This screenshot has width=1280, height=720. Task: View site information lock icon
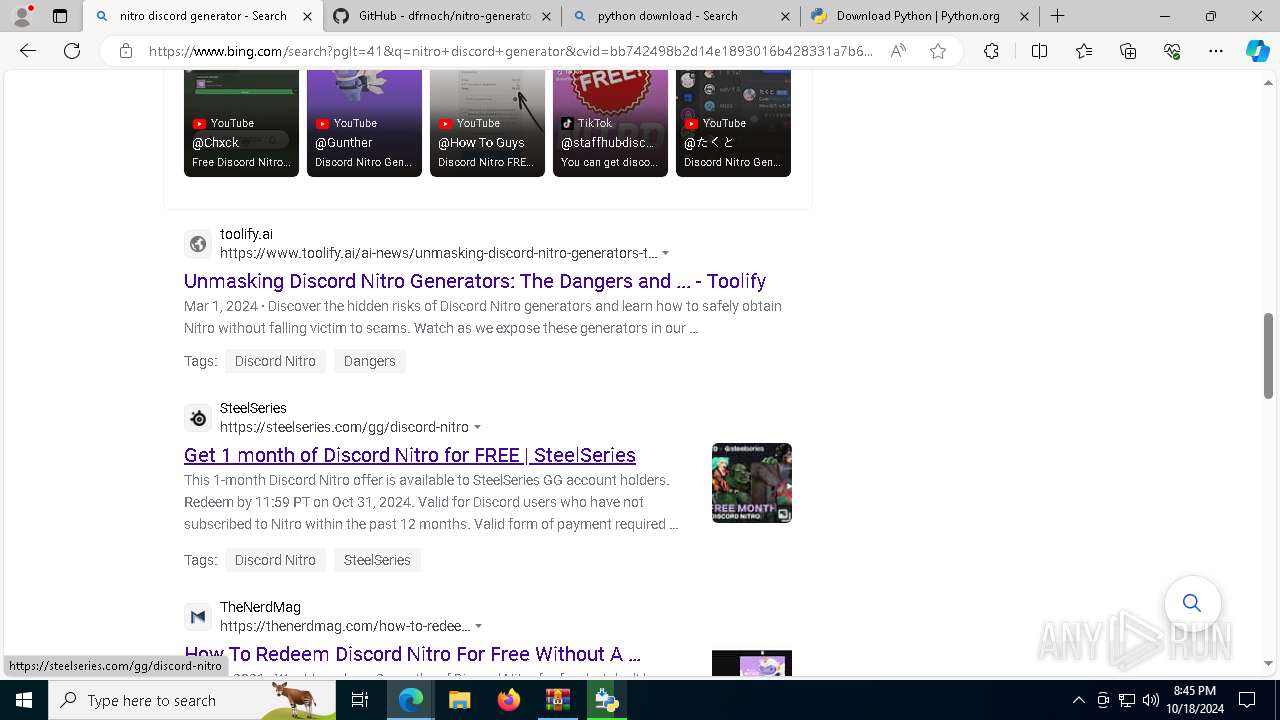click(x=126, y=51)
